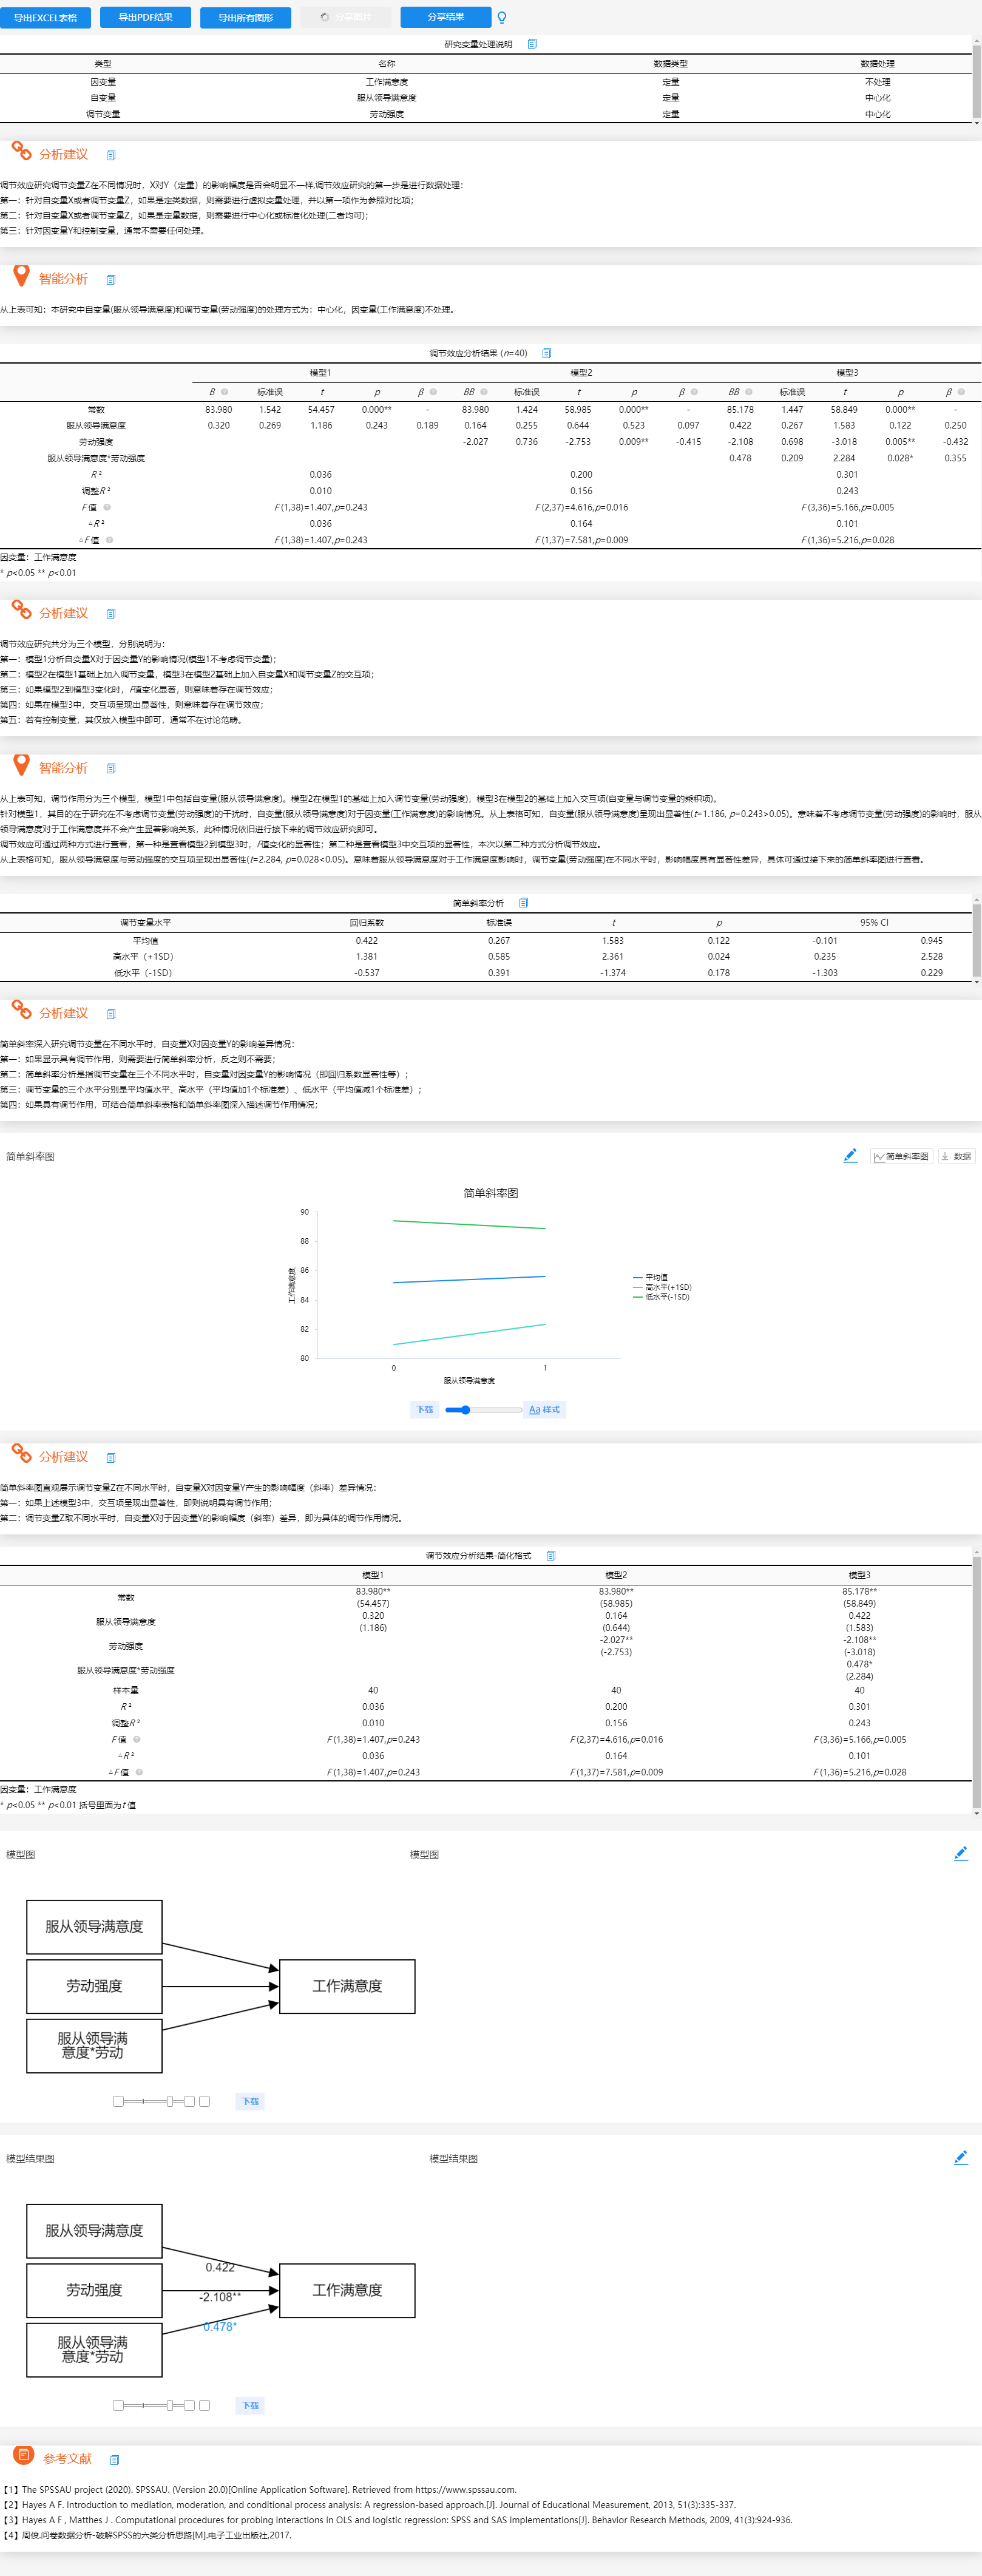Click the 分享结果 button
The height and width of the screenshot is (2576, 982).
445,17
